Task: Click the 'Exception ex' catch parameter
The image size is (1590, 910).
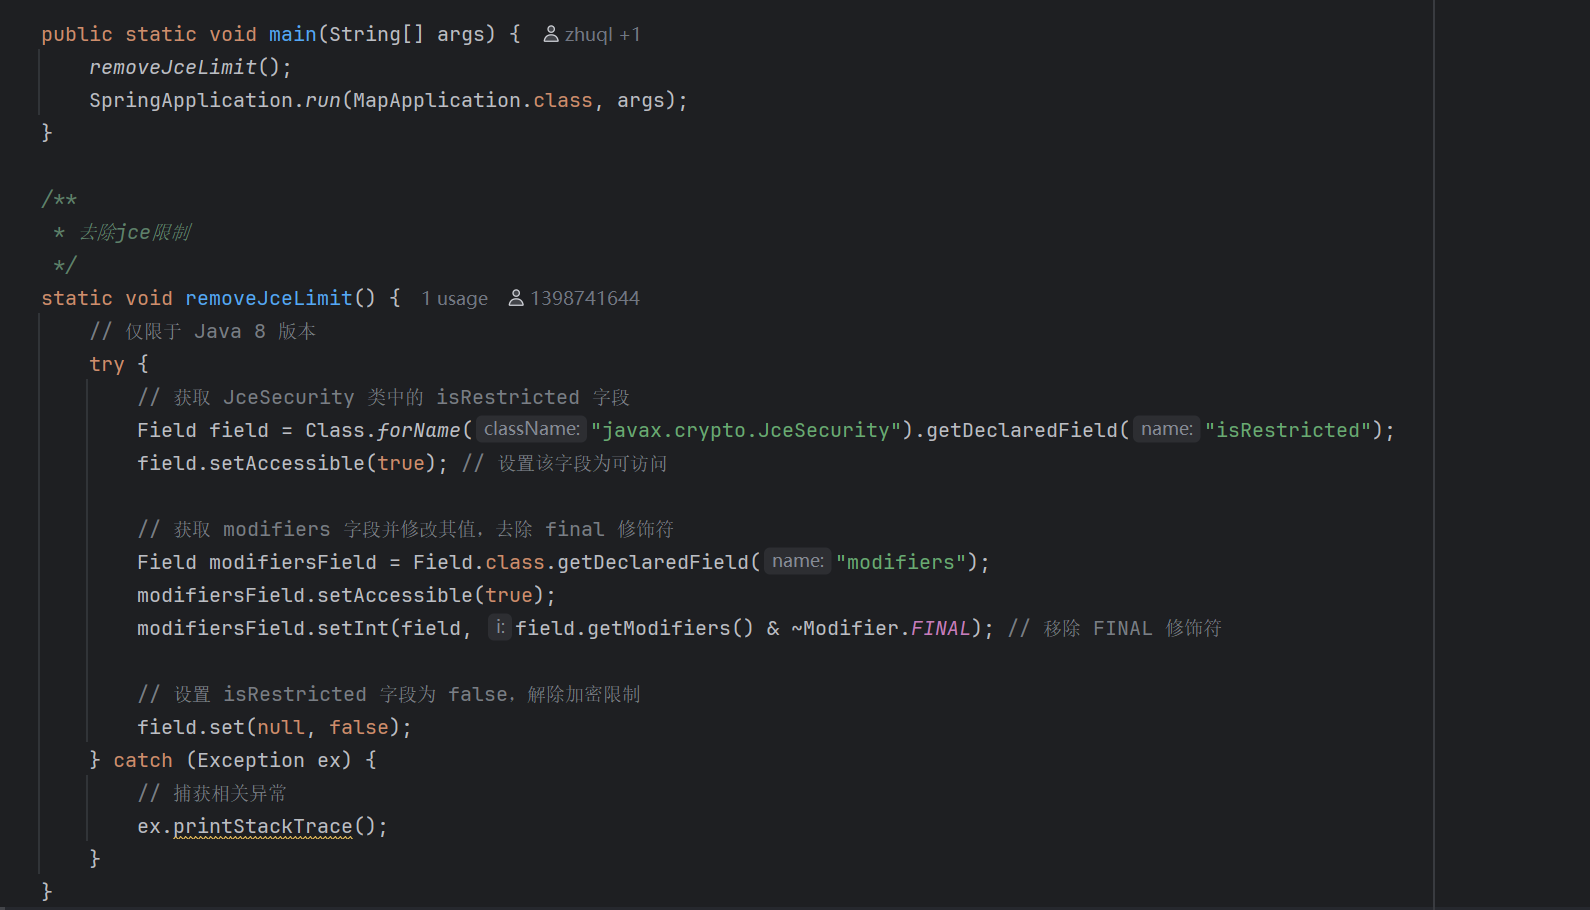Action: coord(269,761)
